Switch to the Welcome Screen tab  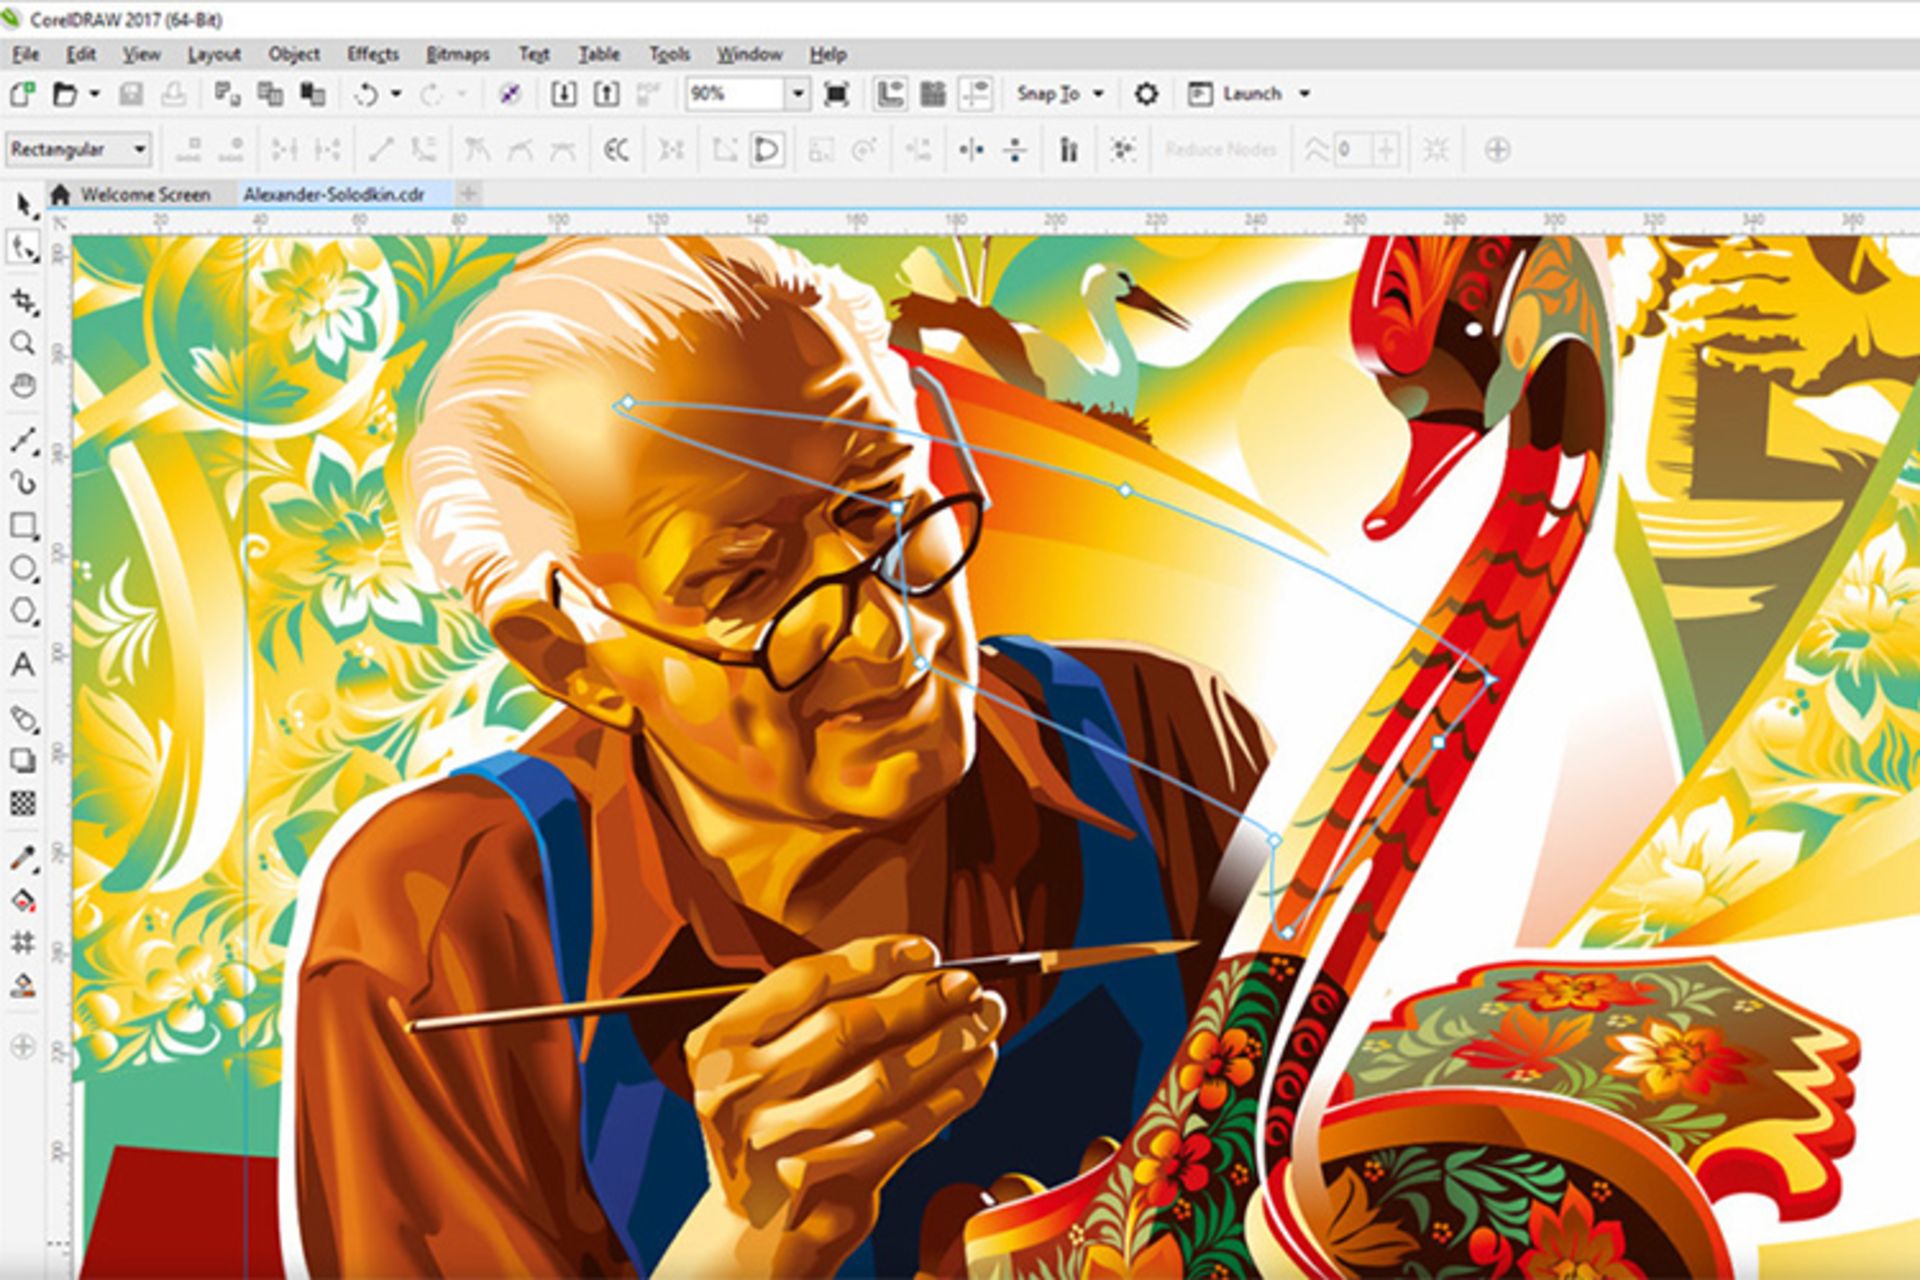[x=144, y=194]
